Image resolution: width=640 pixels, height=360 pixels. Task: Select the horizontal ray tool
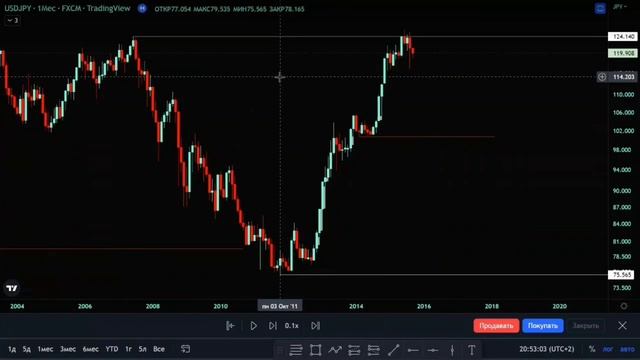pyautogui.click(x=413, y=350)
